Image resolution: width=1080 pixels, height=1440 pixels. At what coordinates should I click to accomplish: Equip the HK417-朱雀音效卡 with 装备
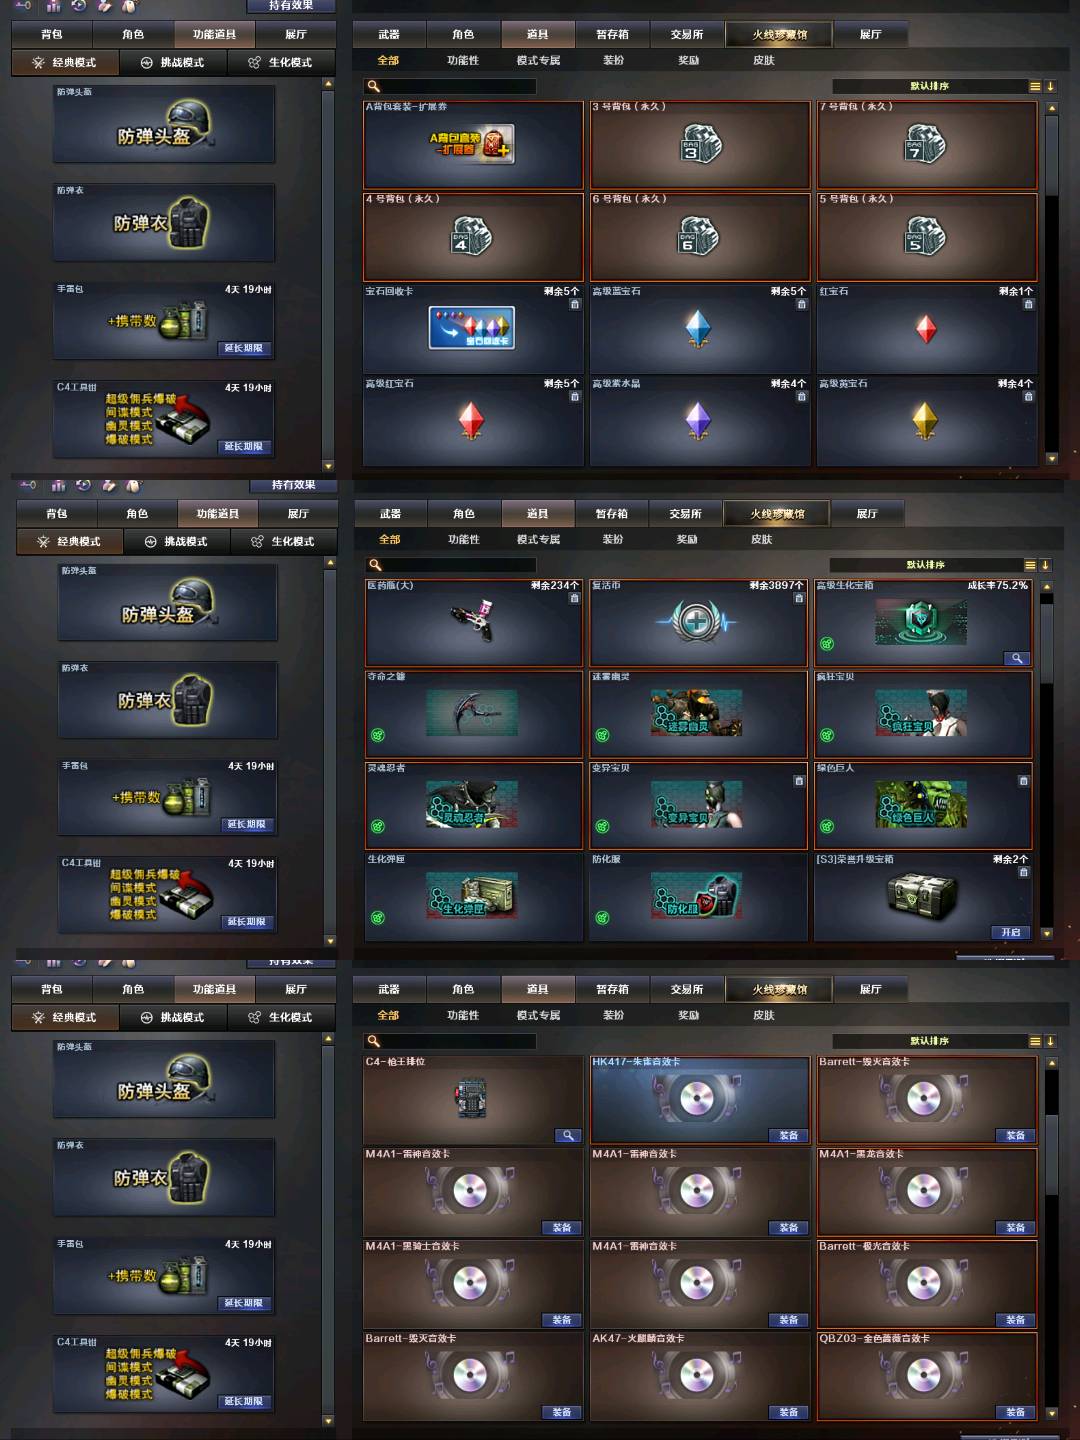[788, 1135]
